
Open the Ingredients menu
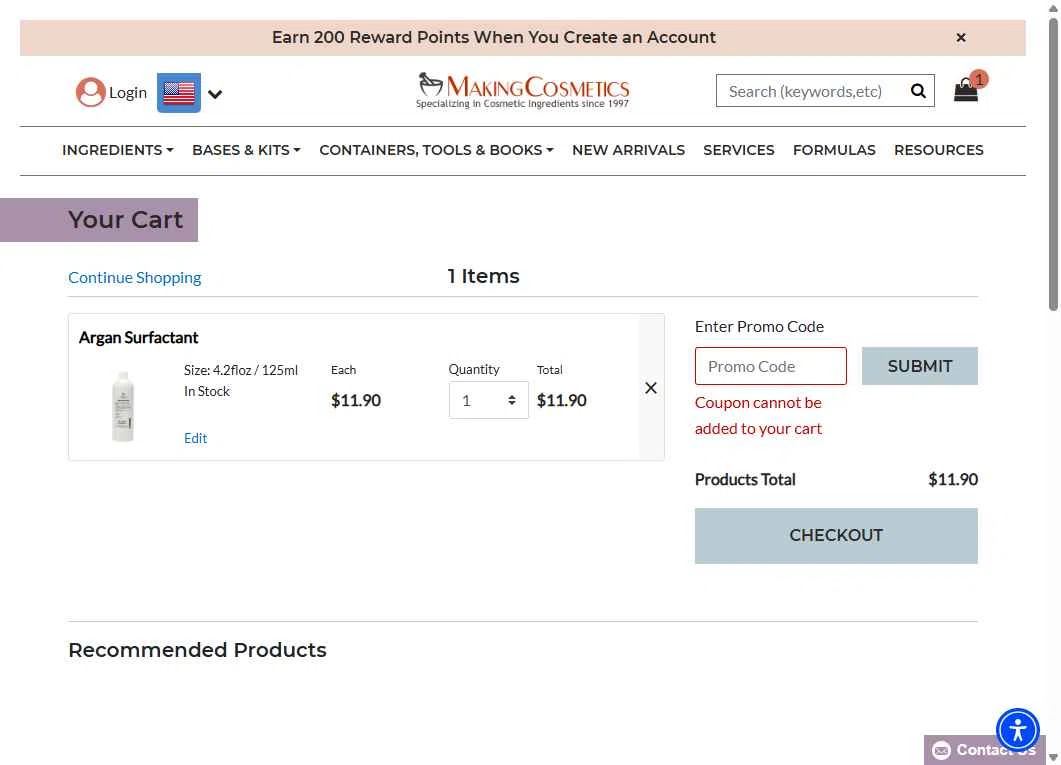pyautogui.click(x=118, y=150)
